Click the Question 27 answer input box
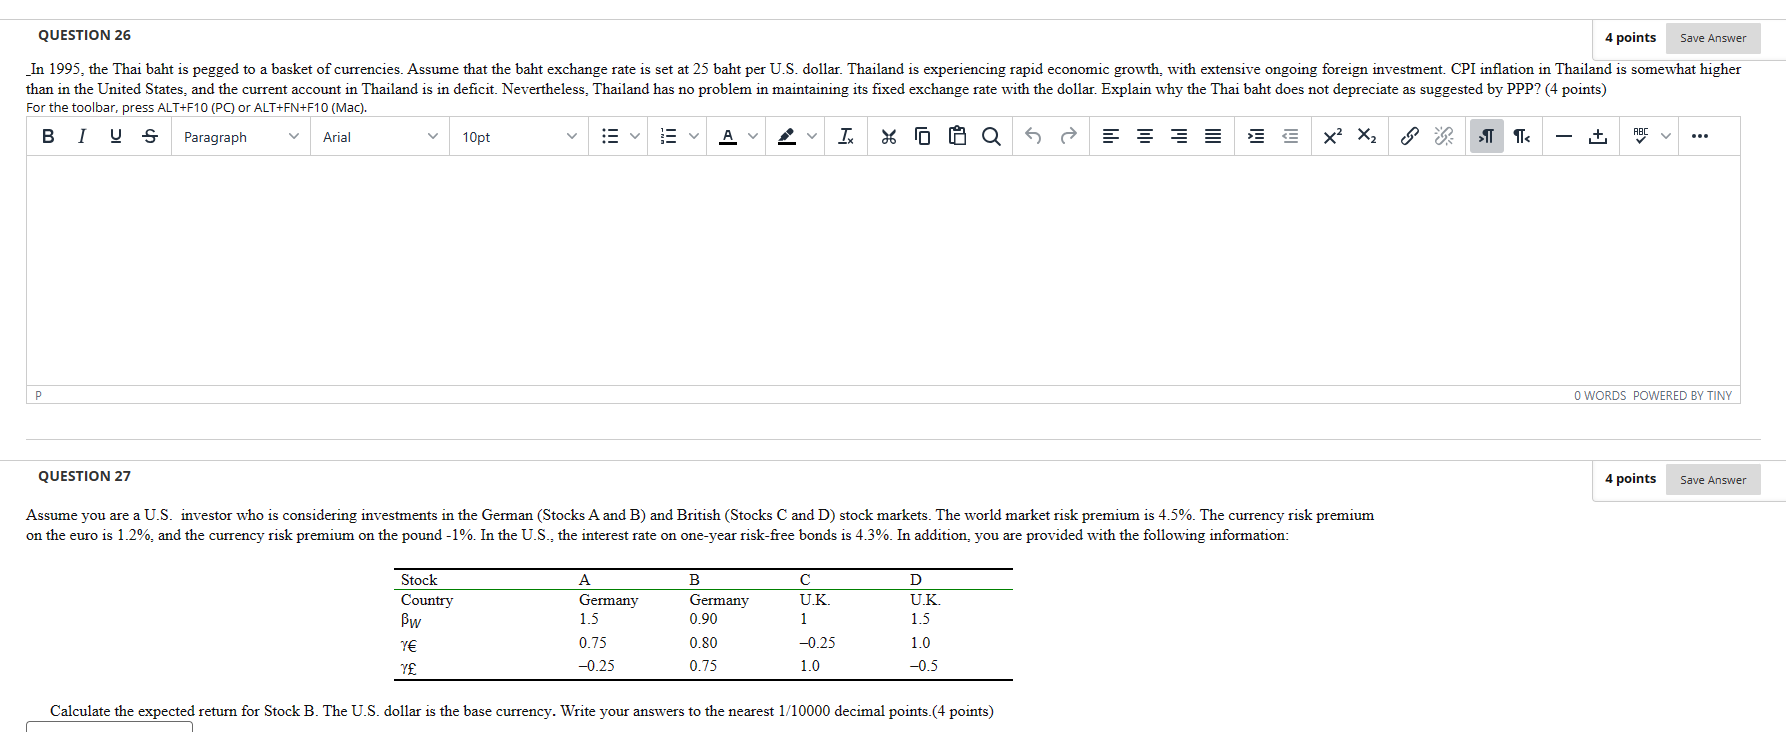This screenshot has height=732, width=1786. (x=109, y=726)
